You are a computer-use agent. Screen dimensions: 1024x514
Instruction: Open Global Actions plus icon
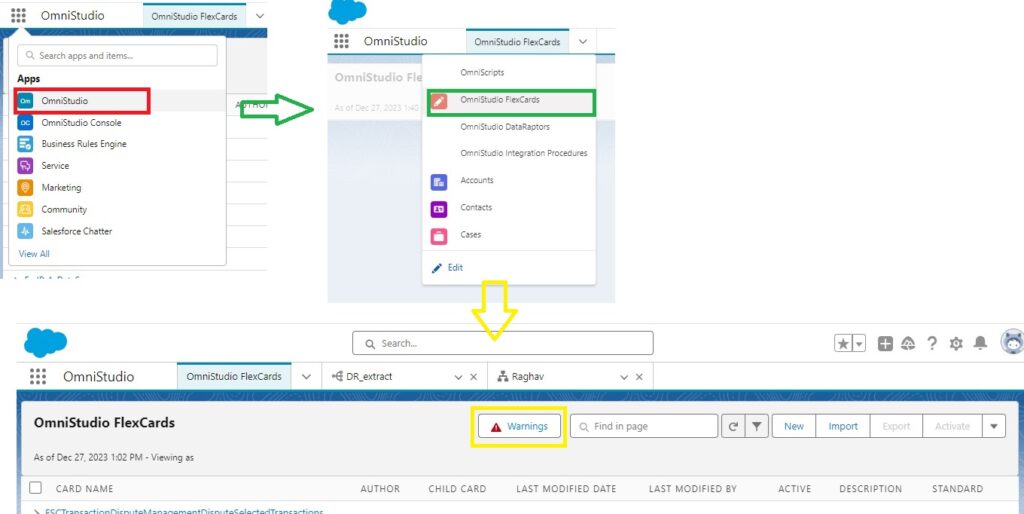[885, 344]
